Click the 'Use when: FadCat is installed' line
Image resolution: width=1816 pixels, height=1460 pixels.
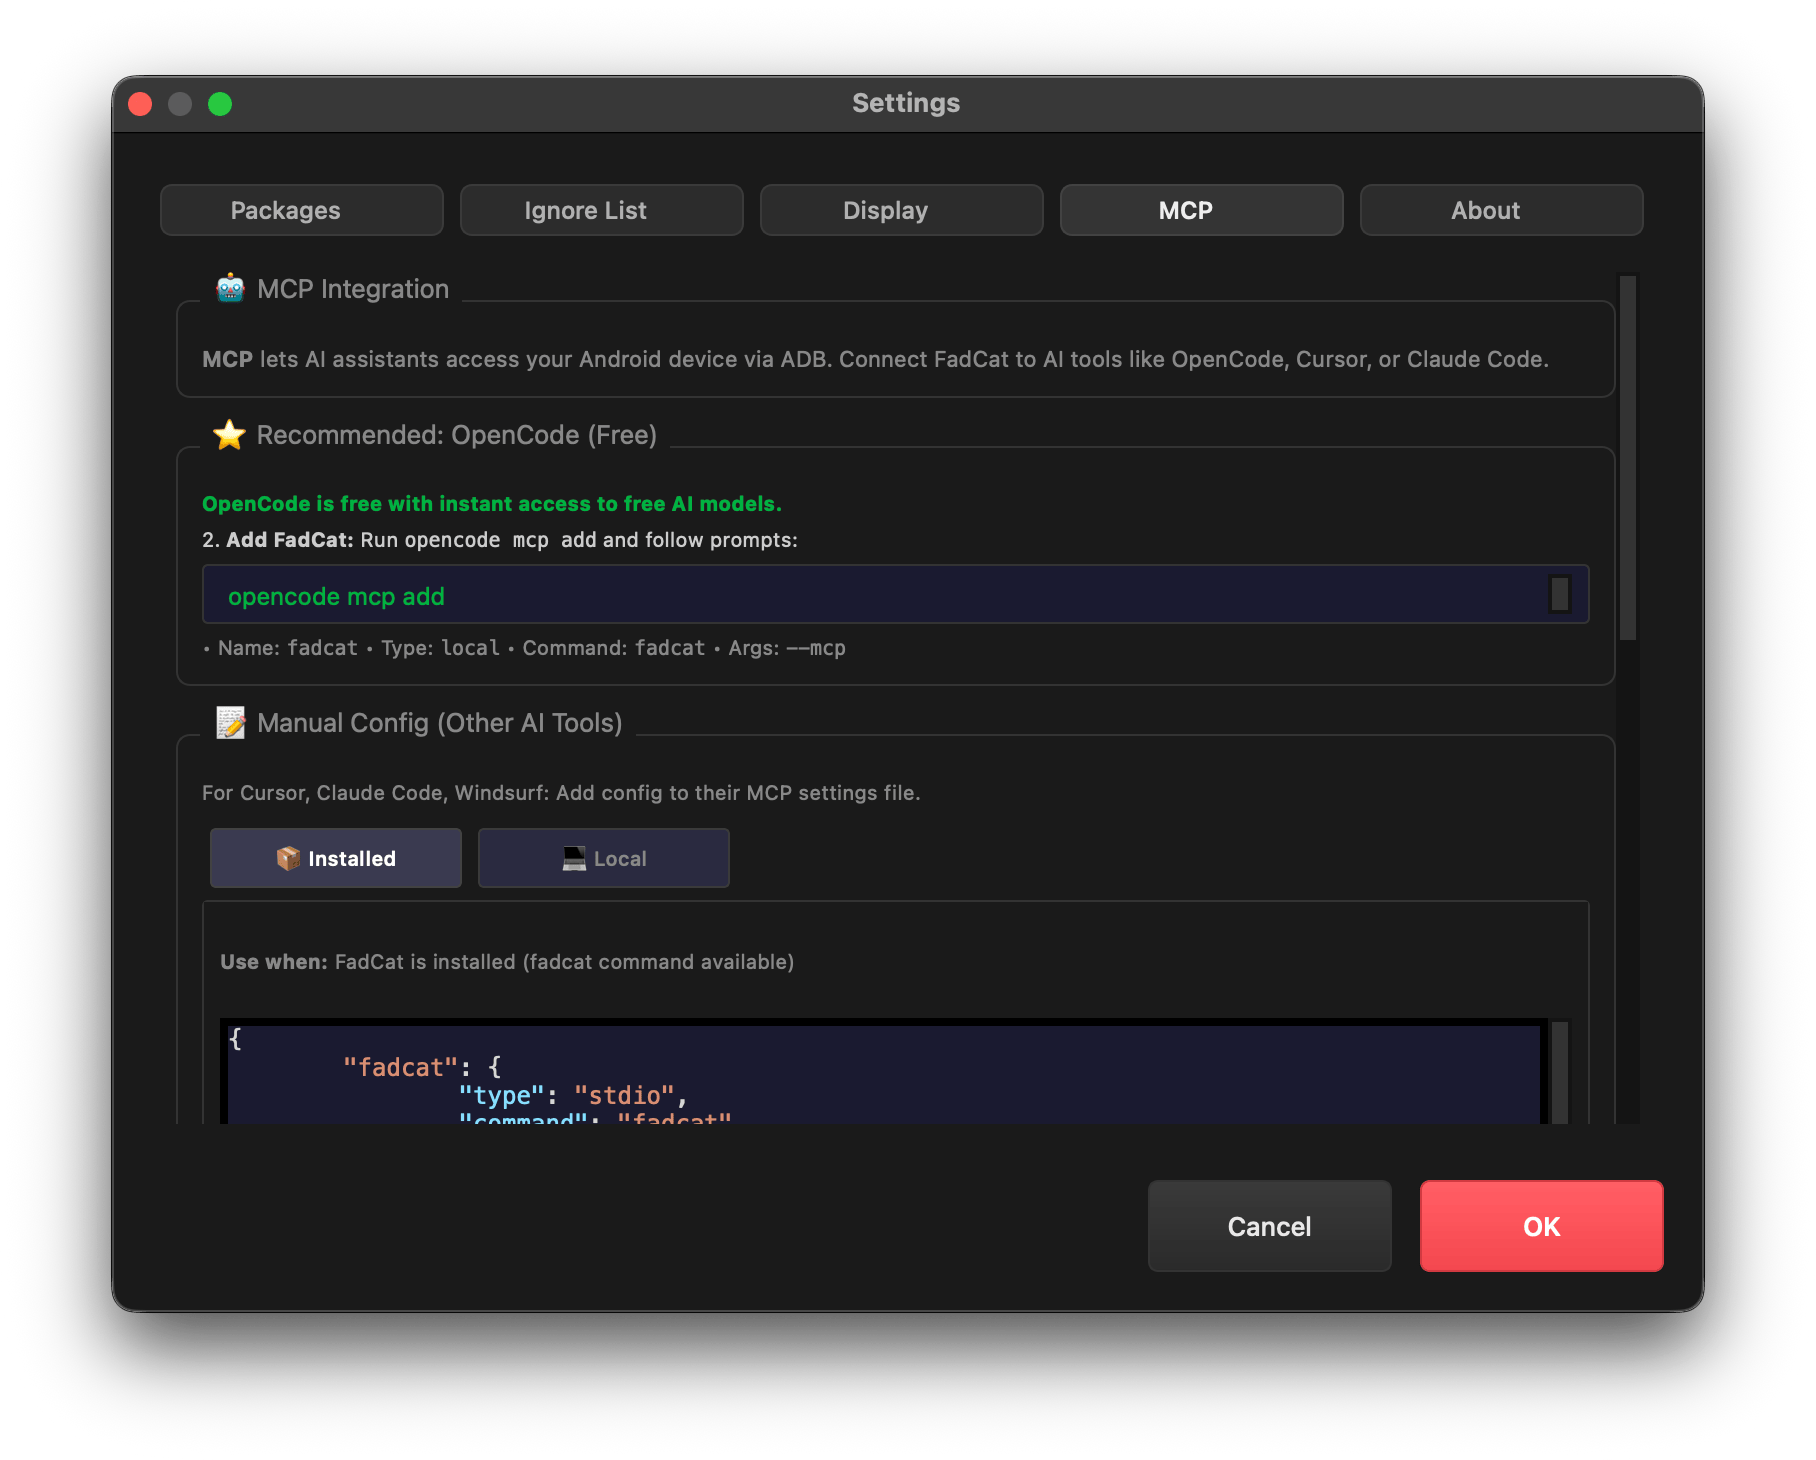tap(507, 962)
